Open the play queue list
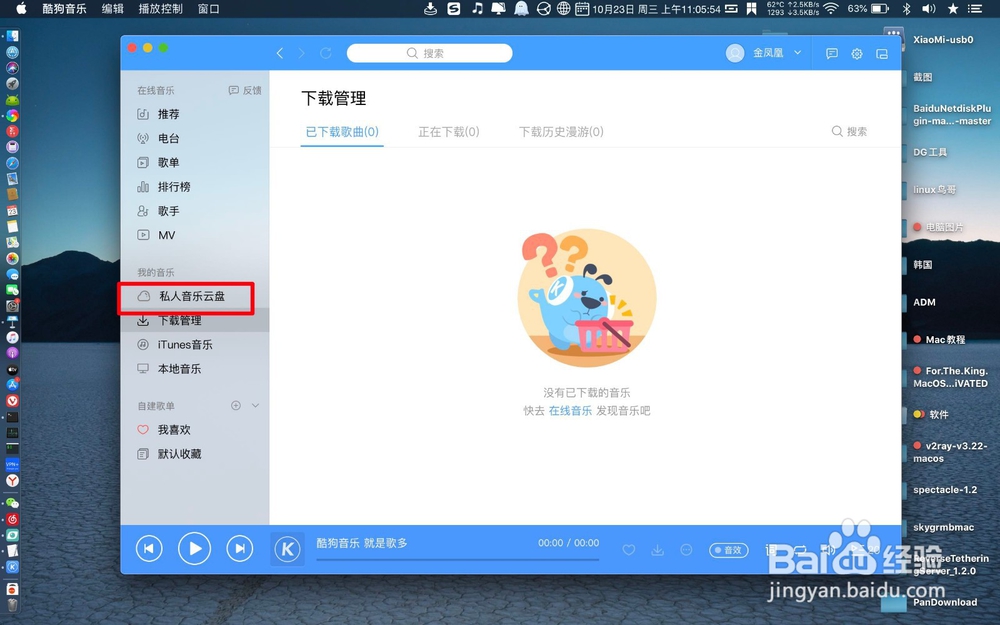 [865, 549]
